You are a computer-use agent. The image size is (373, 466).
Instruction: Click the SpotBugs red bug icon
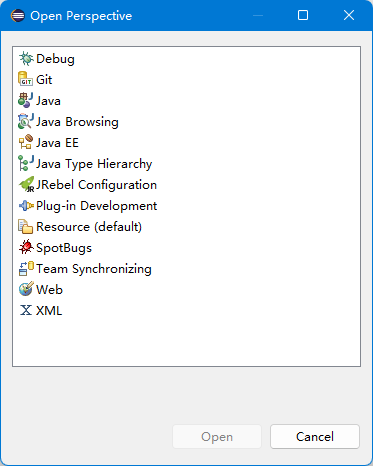click(x=26, y=248)
